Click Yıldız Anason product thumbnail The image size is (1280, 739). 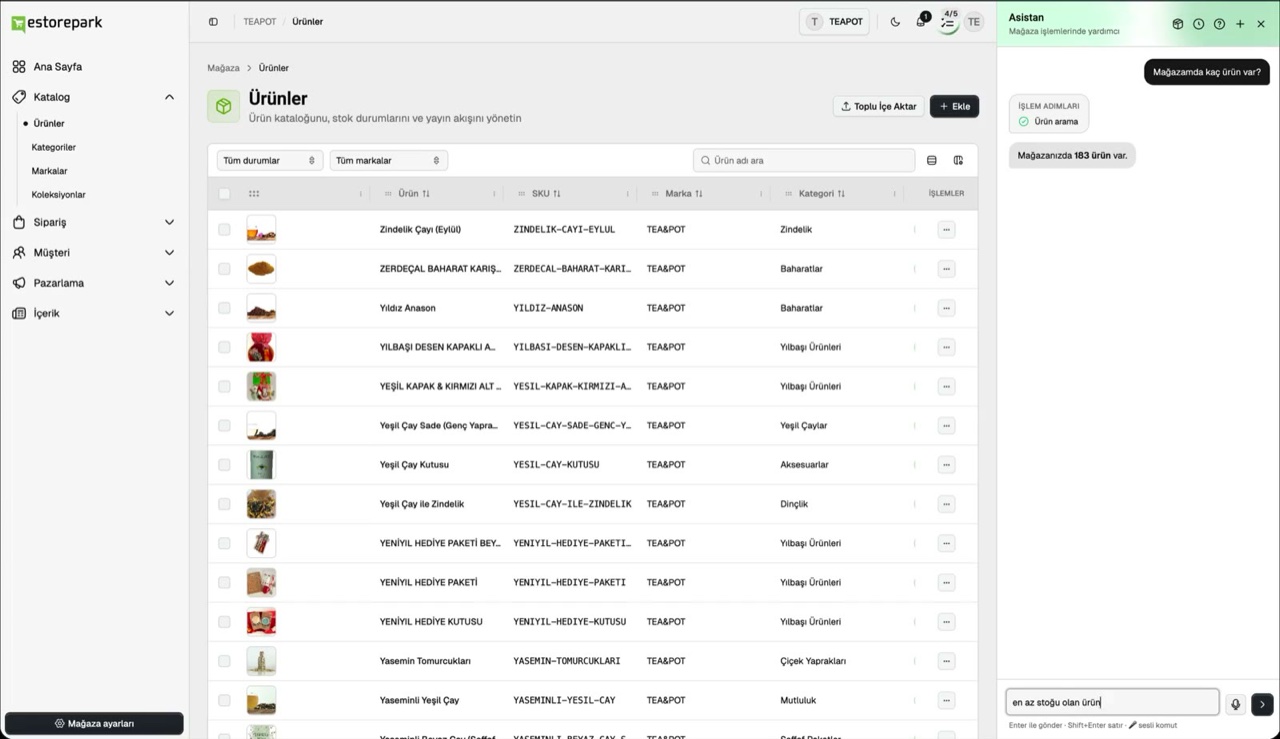(261, 308)
